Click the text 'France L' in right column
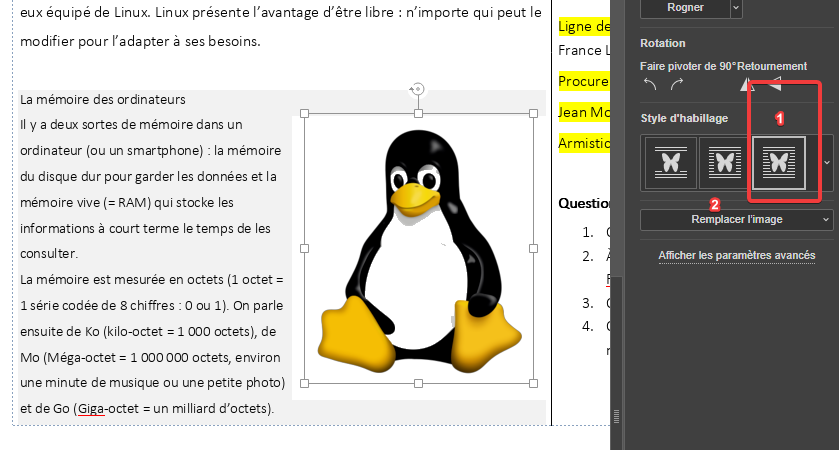839x450 pixels. pyautogui.click(x=584, y=50)
